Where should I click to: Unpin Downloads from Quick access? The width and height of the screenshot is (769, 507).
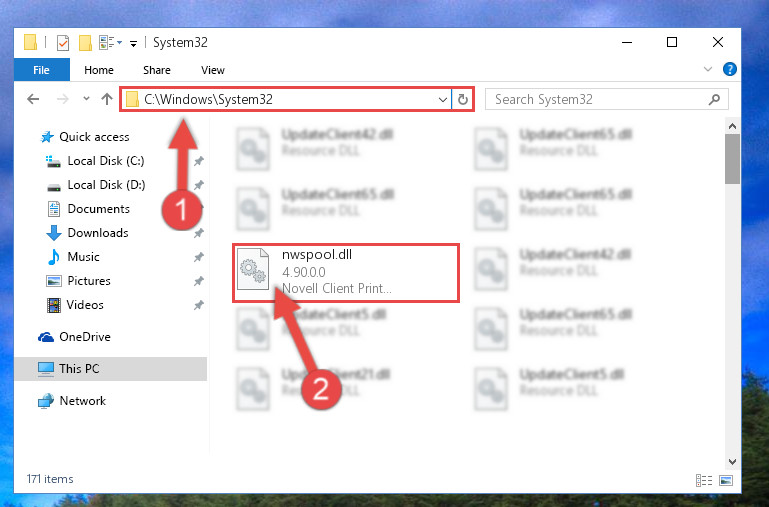click(x=198, y=233)
